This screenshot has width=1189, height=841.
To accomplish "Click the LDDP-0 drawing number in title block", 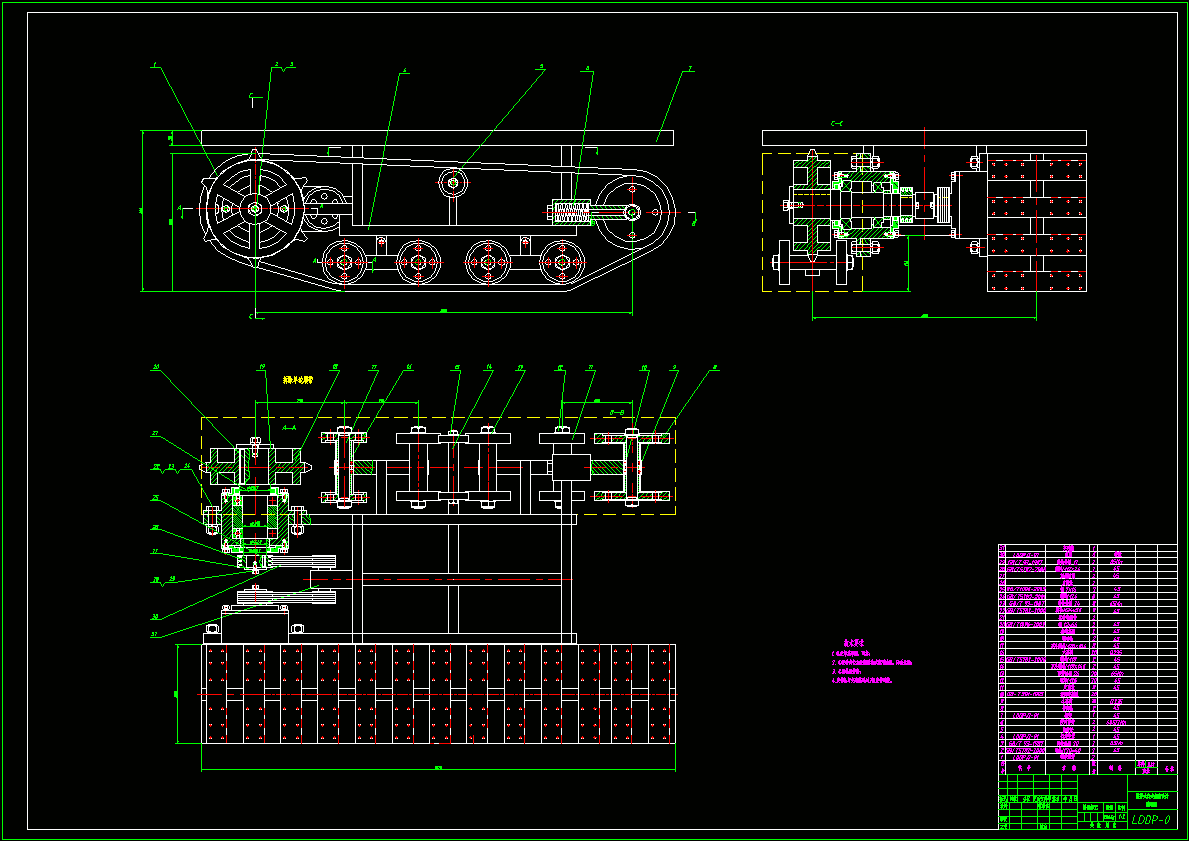I will pyautogui.click(x=1150, y=820).
